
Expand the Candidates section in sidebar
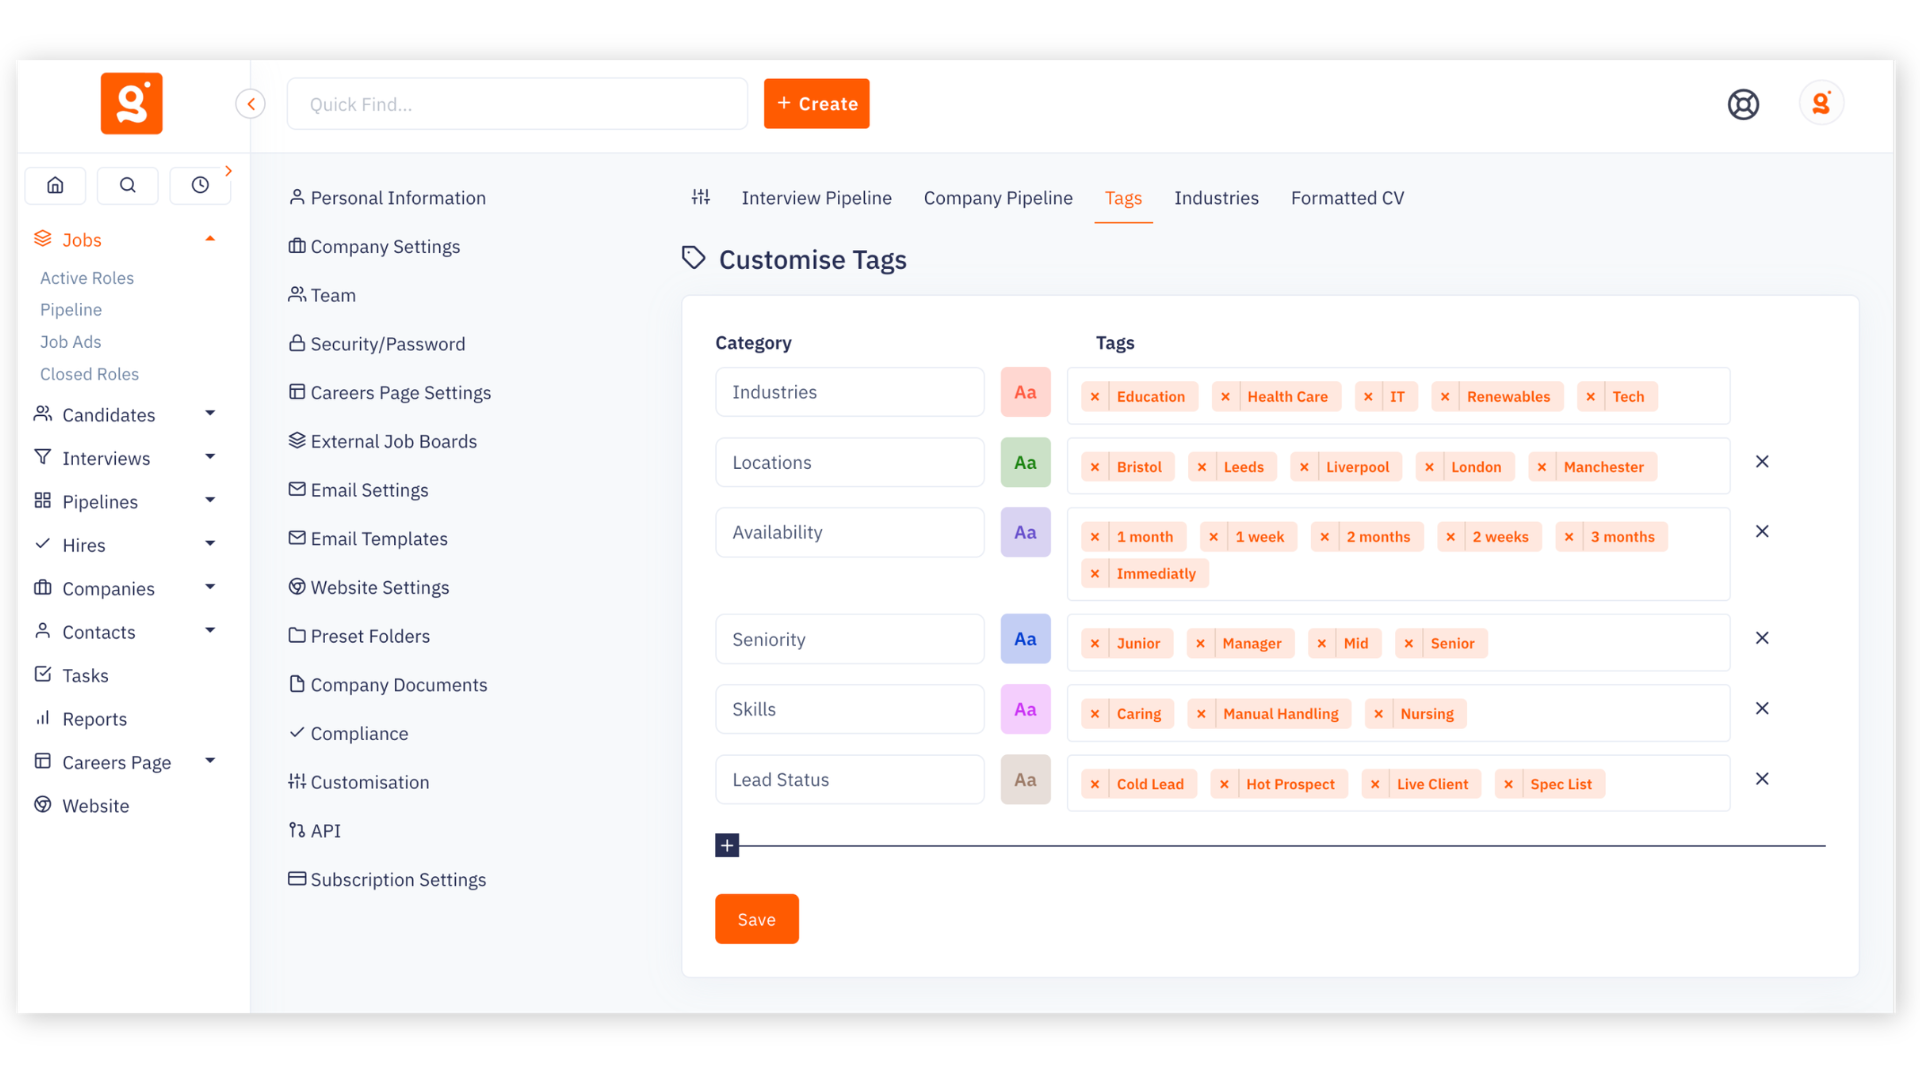[210, 412]
